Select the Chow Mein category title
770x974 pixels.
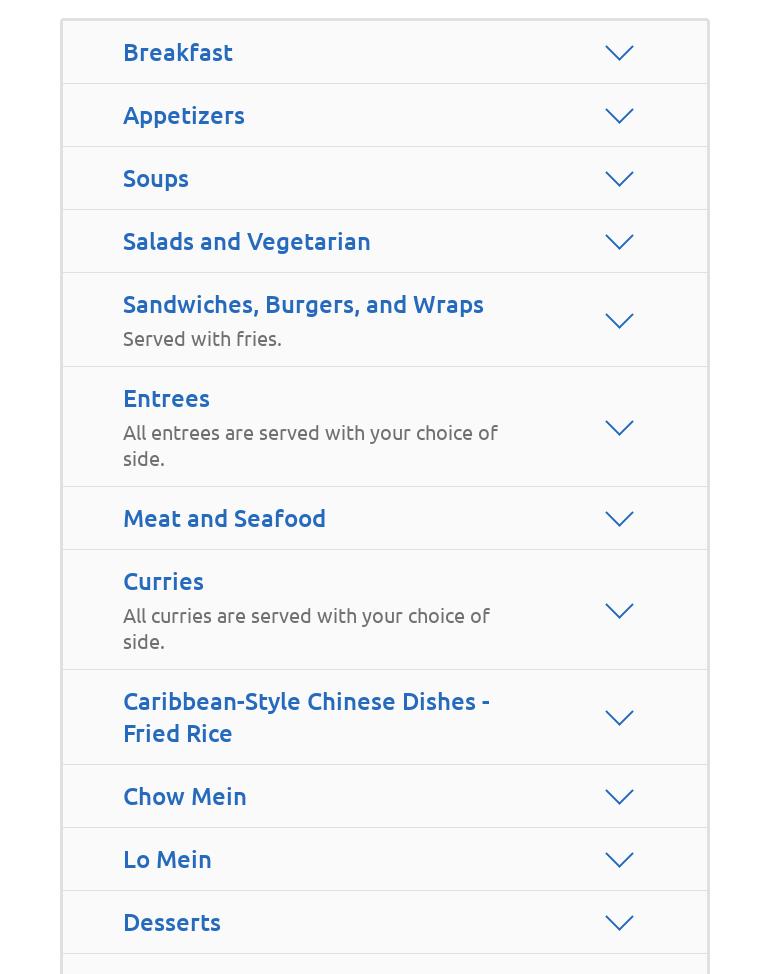coord(185,796)
